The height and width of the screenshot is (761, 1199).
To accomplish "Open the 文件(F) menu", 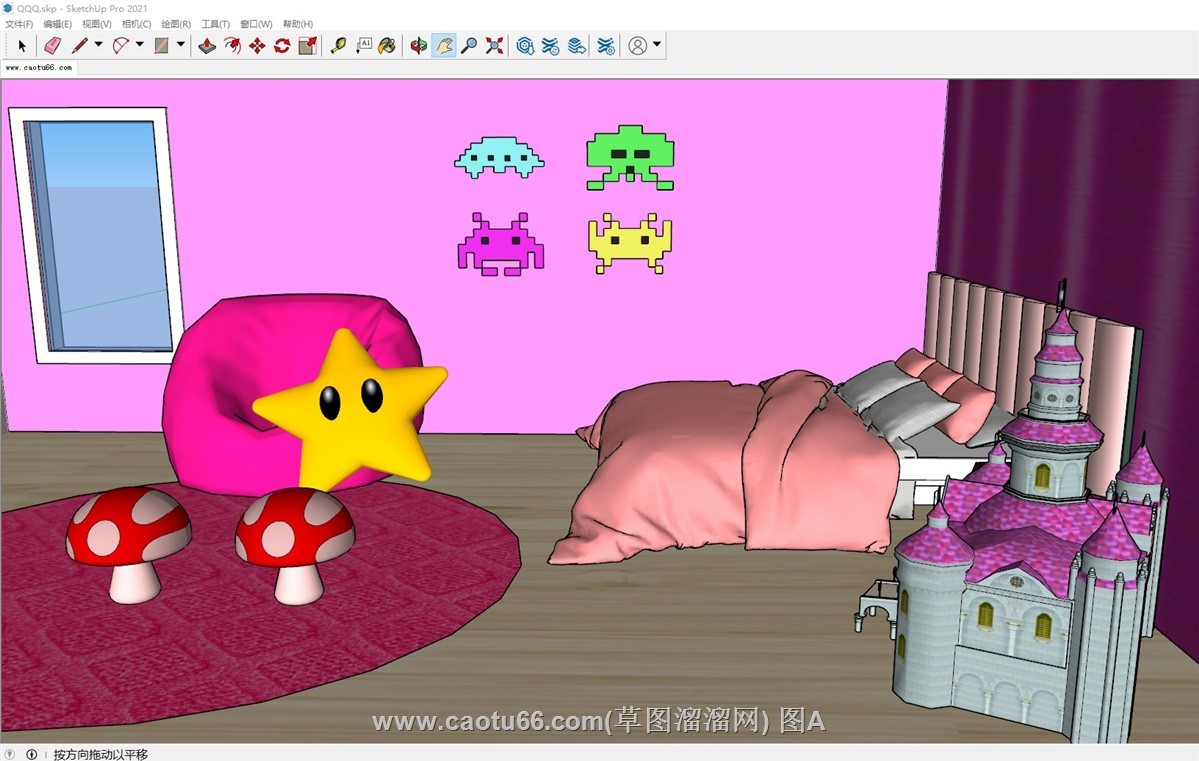I will tap(19, 24).
